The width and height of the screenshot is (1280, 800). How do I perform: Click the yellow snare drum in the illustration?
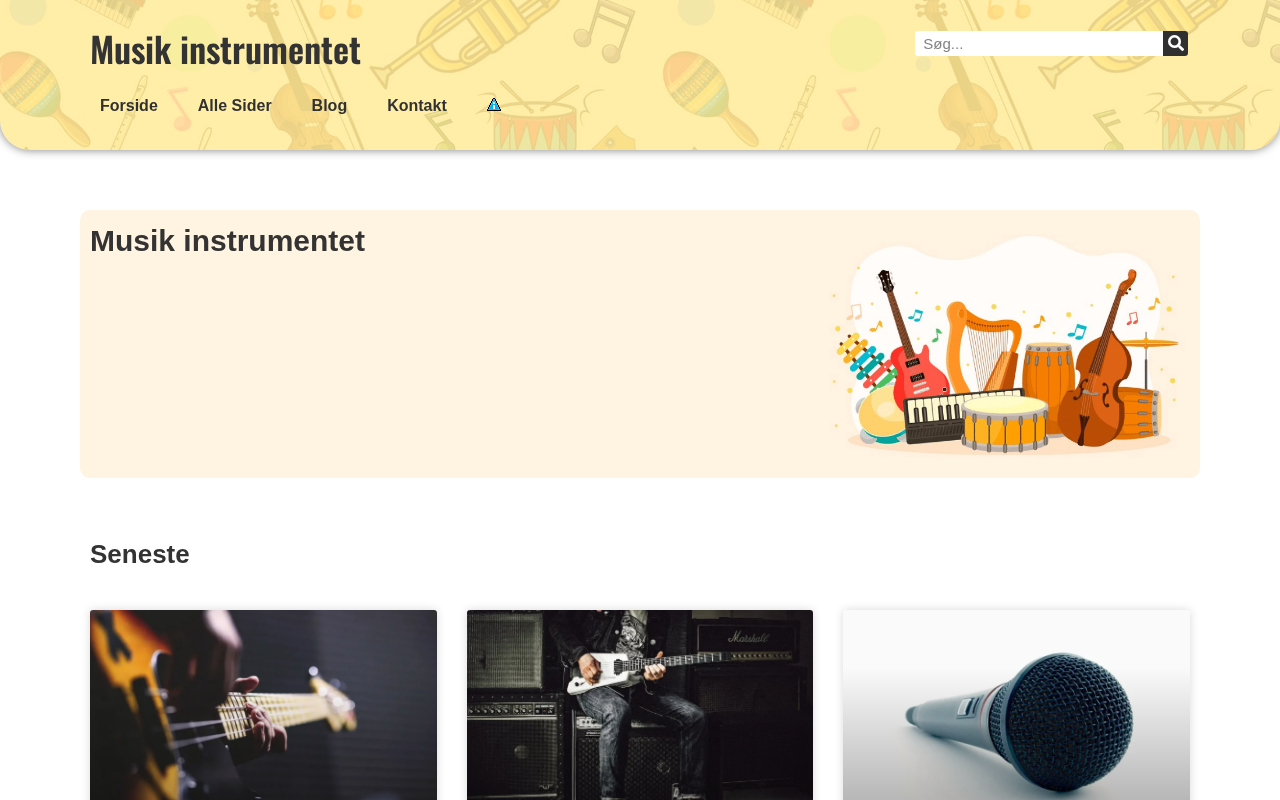pos(1005,423)
